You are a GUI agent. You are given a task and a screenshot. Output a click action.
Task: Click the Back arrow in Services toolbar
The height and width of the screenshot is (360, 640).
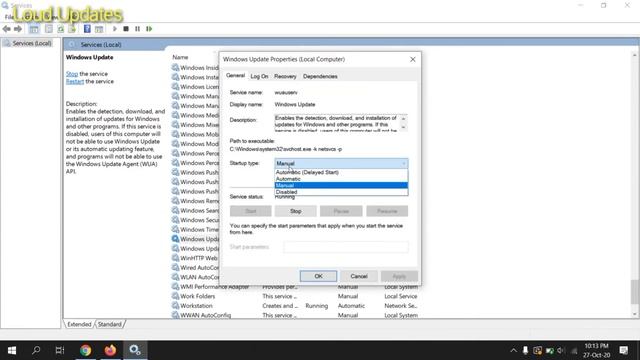tap(7, 29)
